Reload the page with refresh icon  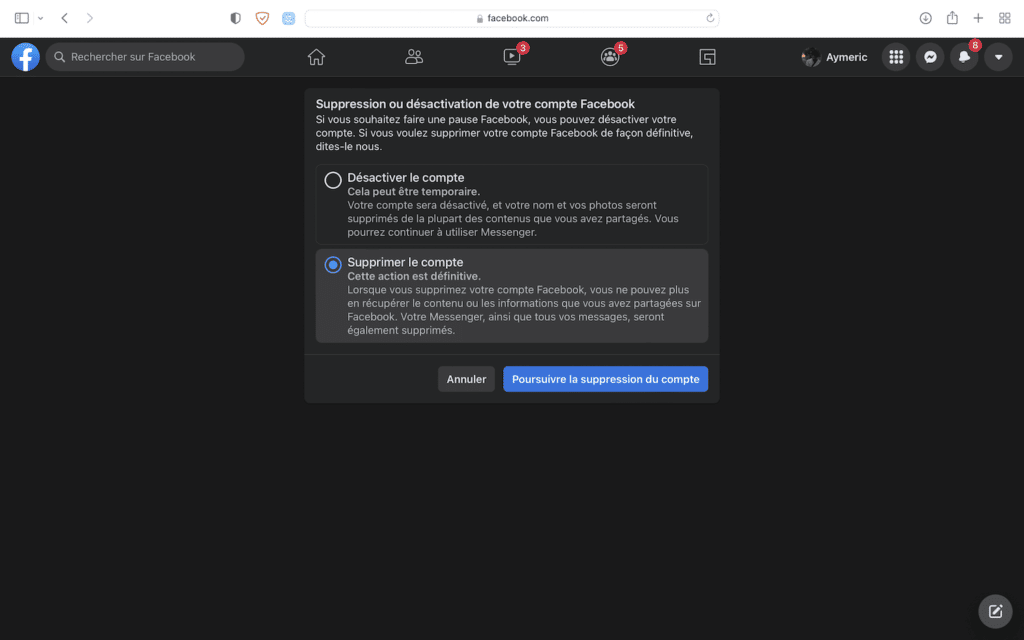(710, 18)
